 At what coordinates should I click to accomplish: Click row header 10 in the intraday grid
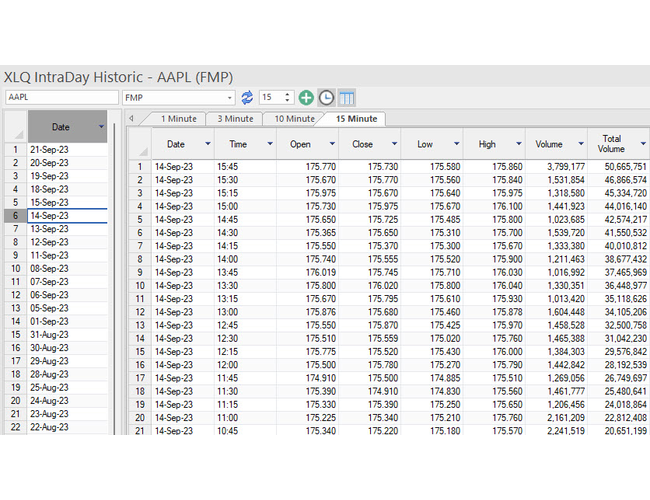pyautogui.click(x=140, y=286)
